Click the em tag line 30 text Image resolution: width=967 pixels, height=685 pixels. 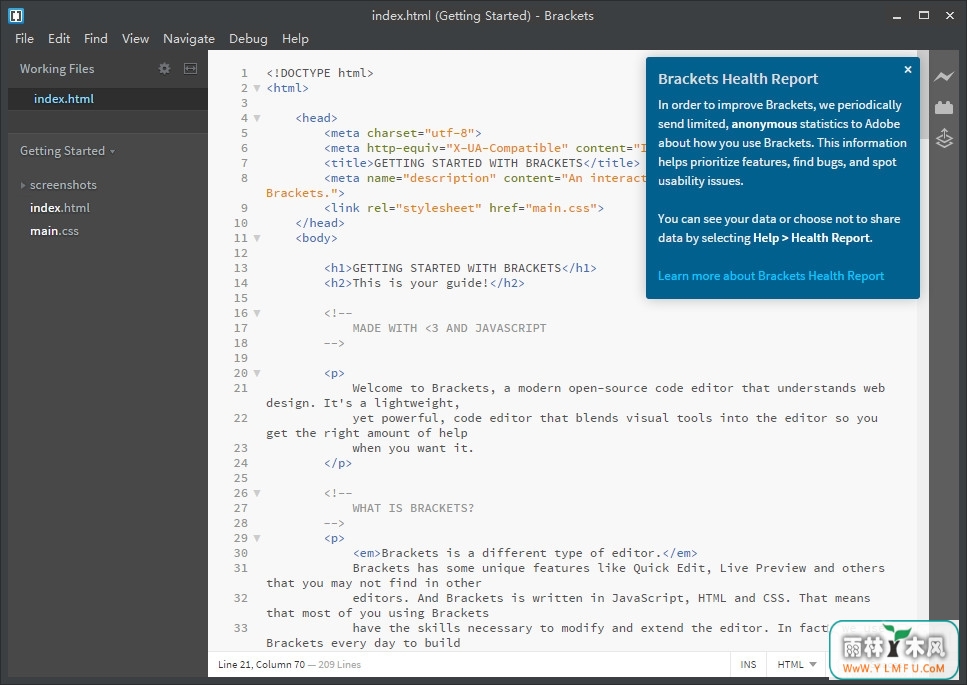(x=525, y=553)
